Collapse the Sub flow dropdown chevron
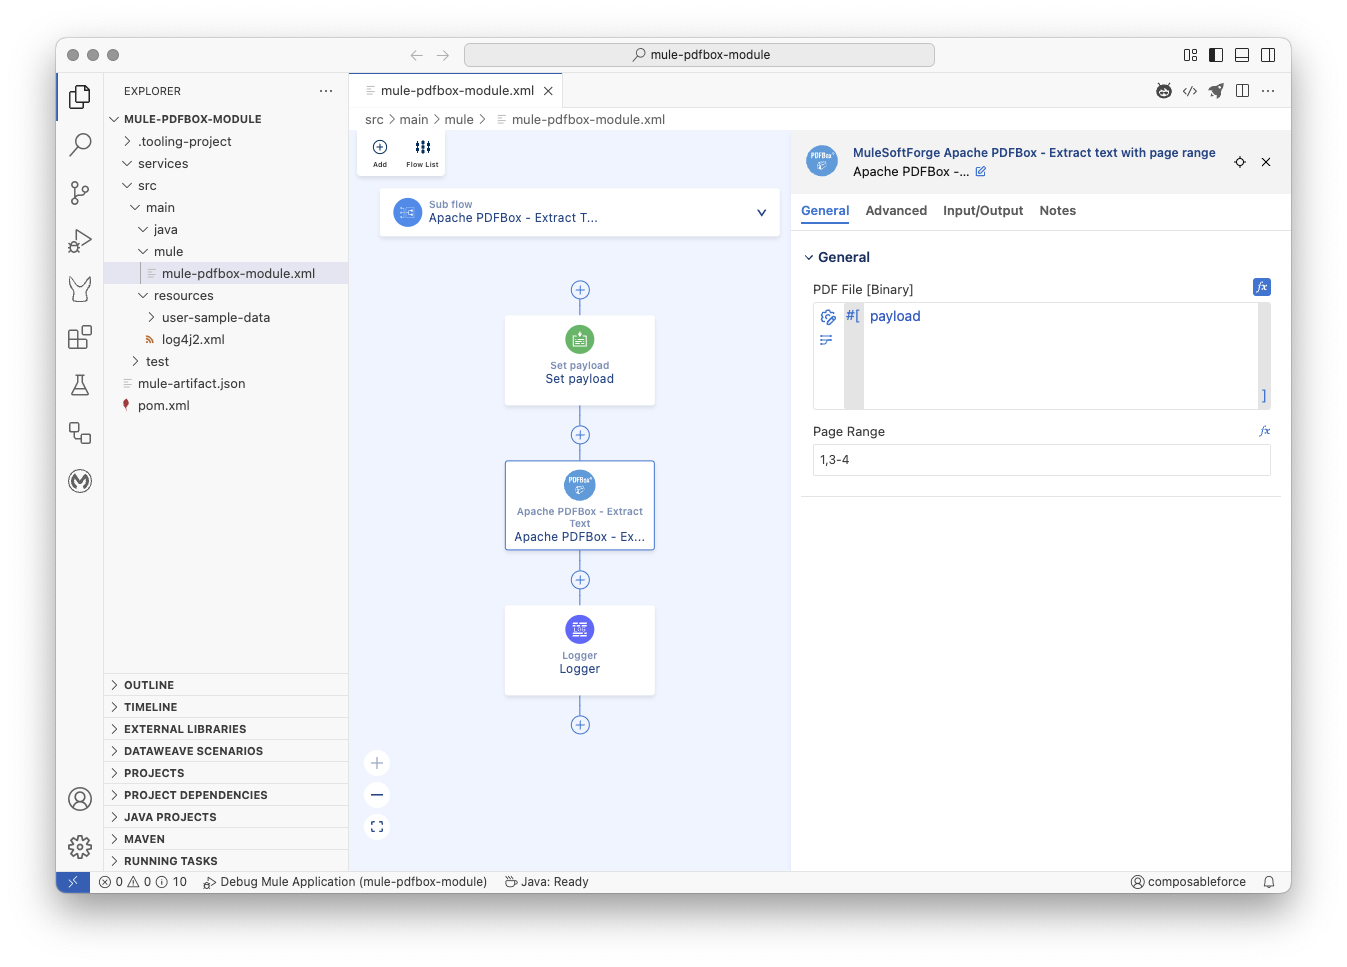This screenshot has width=1347, height=967. (x=761, y=212)
